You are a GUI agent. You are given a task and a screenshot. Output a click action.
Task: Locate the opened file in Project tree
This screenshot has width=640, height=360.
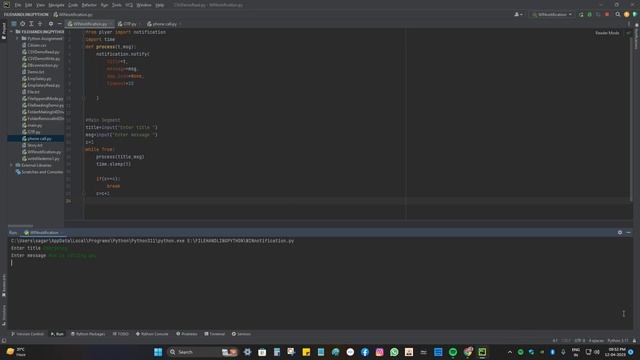coord(22,24)
